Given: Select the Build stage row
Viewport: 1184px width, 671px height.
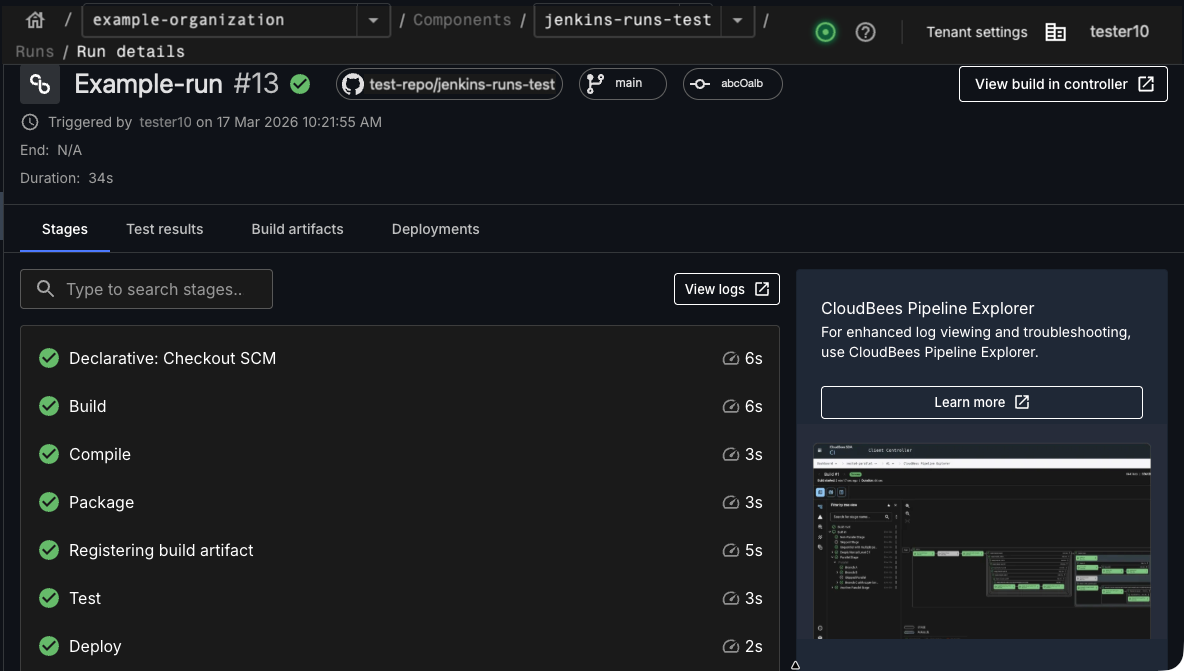Looking at the screenshot, I should (x=400, y=406).
